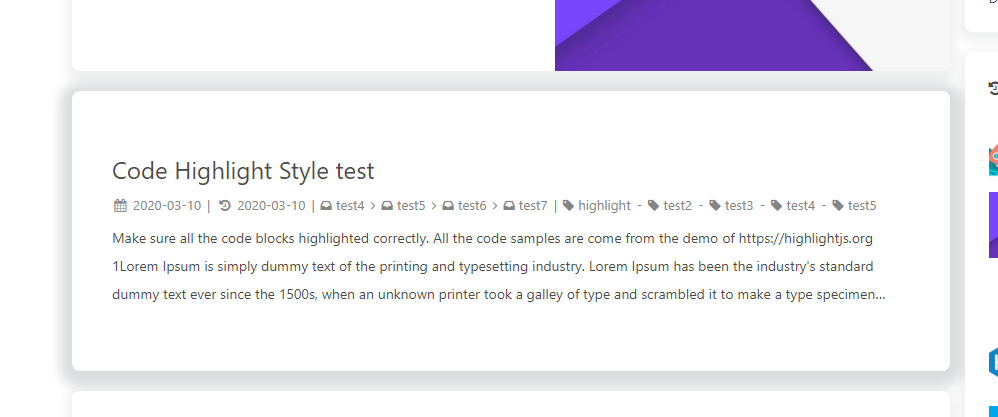998x417 pixels.
Task: Click the calendar icon beside published date
Action: [120, 206]
